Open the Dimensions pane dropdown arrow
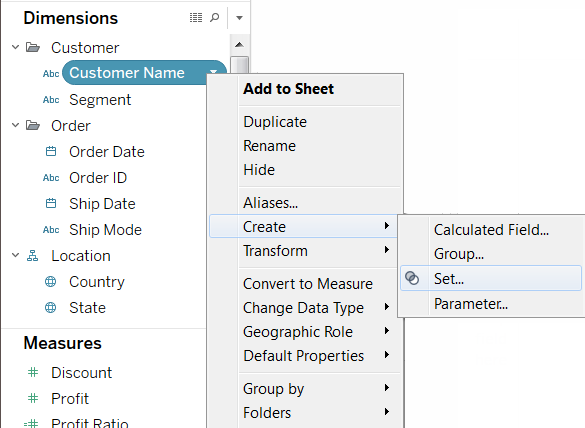This screenshot has width=585, height=428. (x=240, y=18)
